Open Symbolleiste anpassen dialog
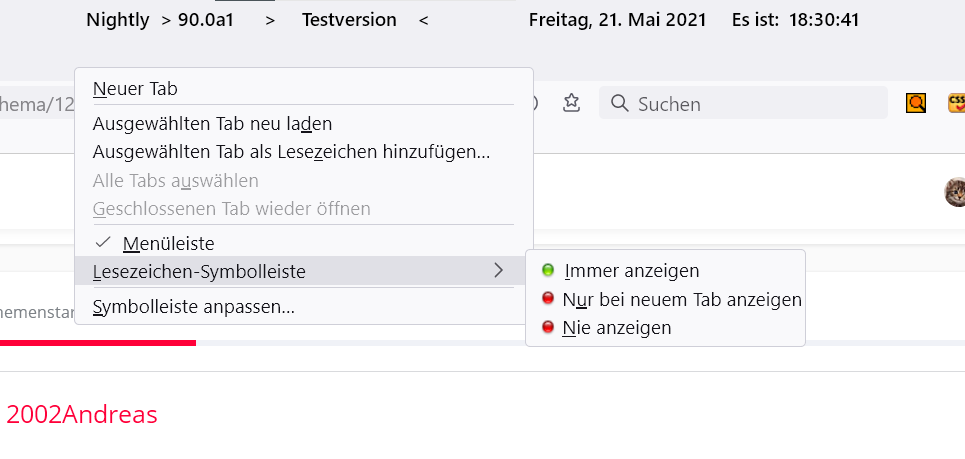 (193, 307)
